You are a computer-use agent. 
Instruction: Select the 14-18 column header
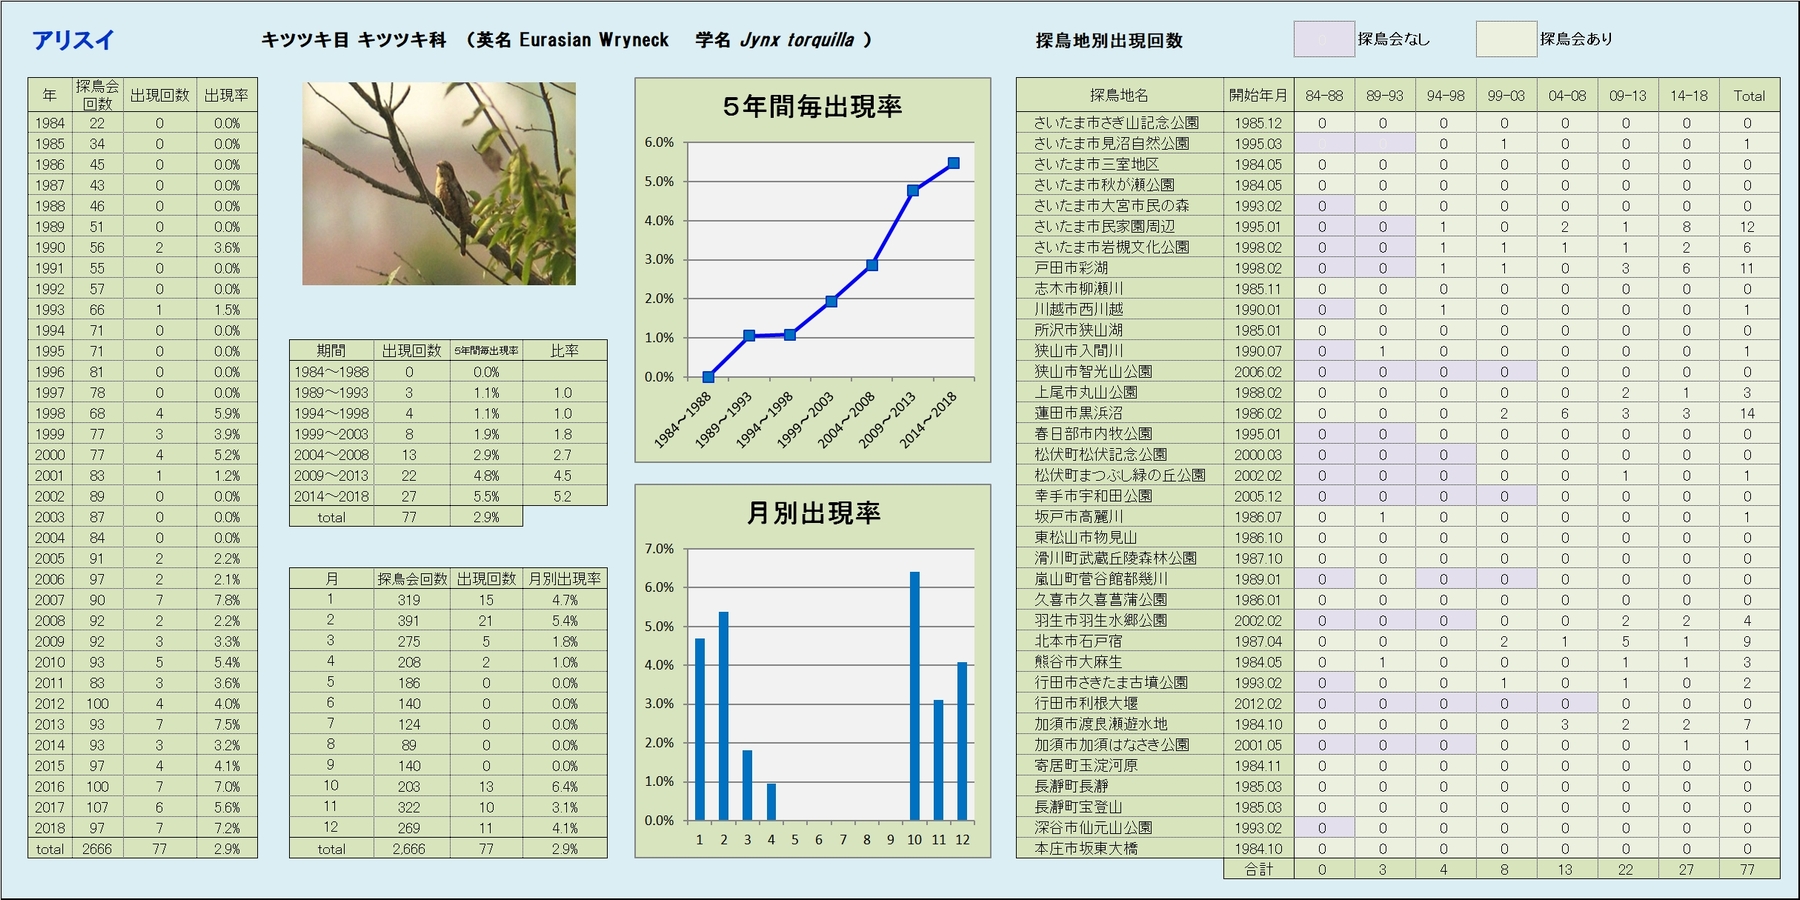pyautogui.click(x=1688, y=95)
